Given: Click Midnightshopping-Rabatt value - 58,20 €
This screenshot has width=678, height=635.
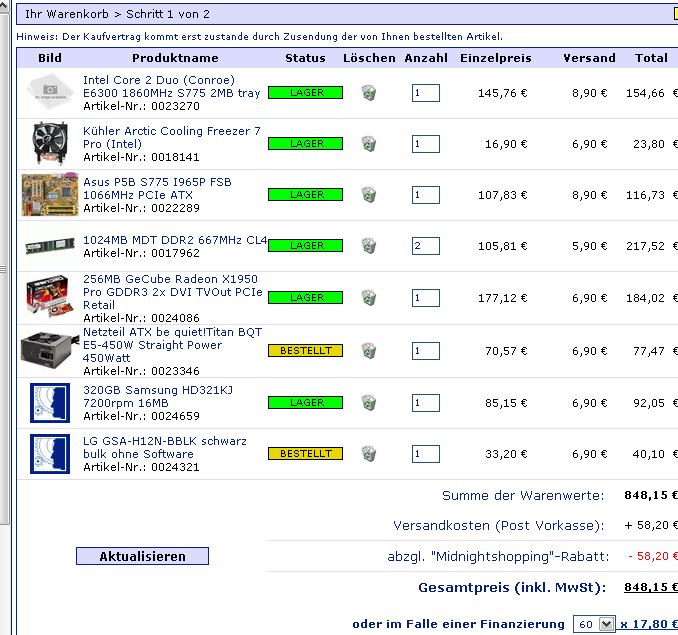Looking at the screenshot, I should point(653,556).
